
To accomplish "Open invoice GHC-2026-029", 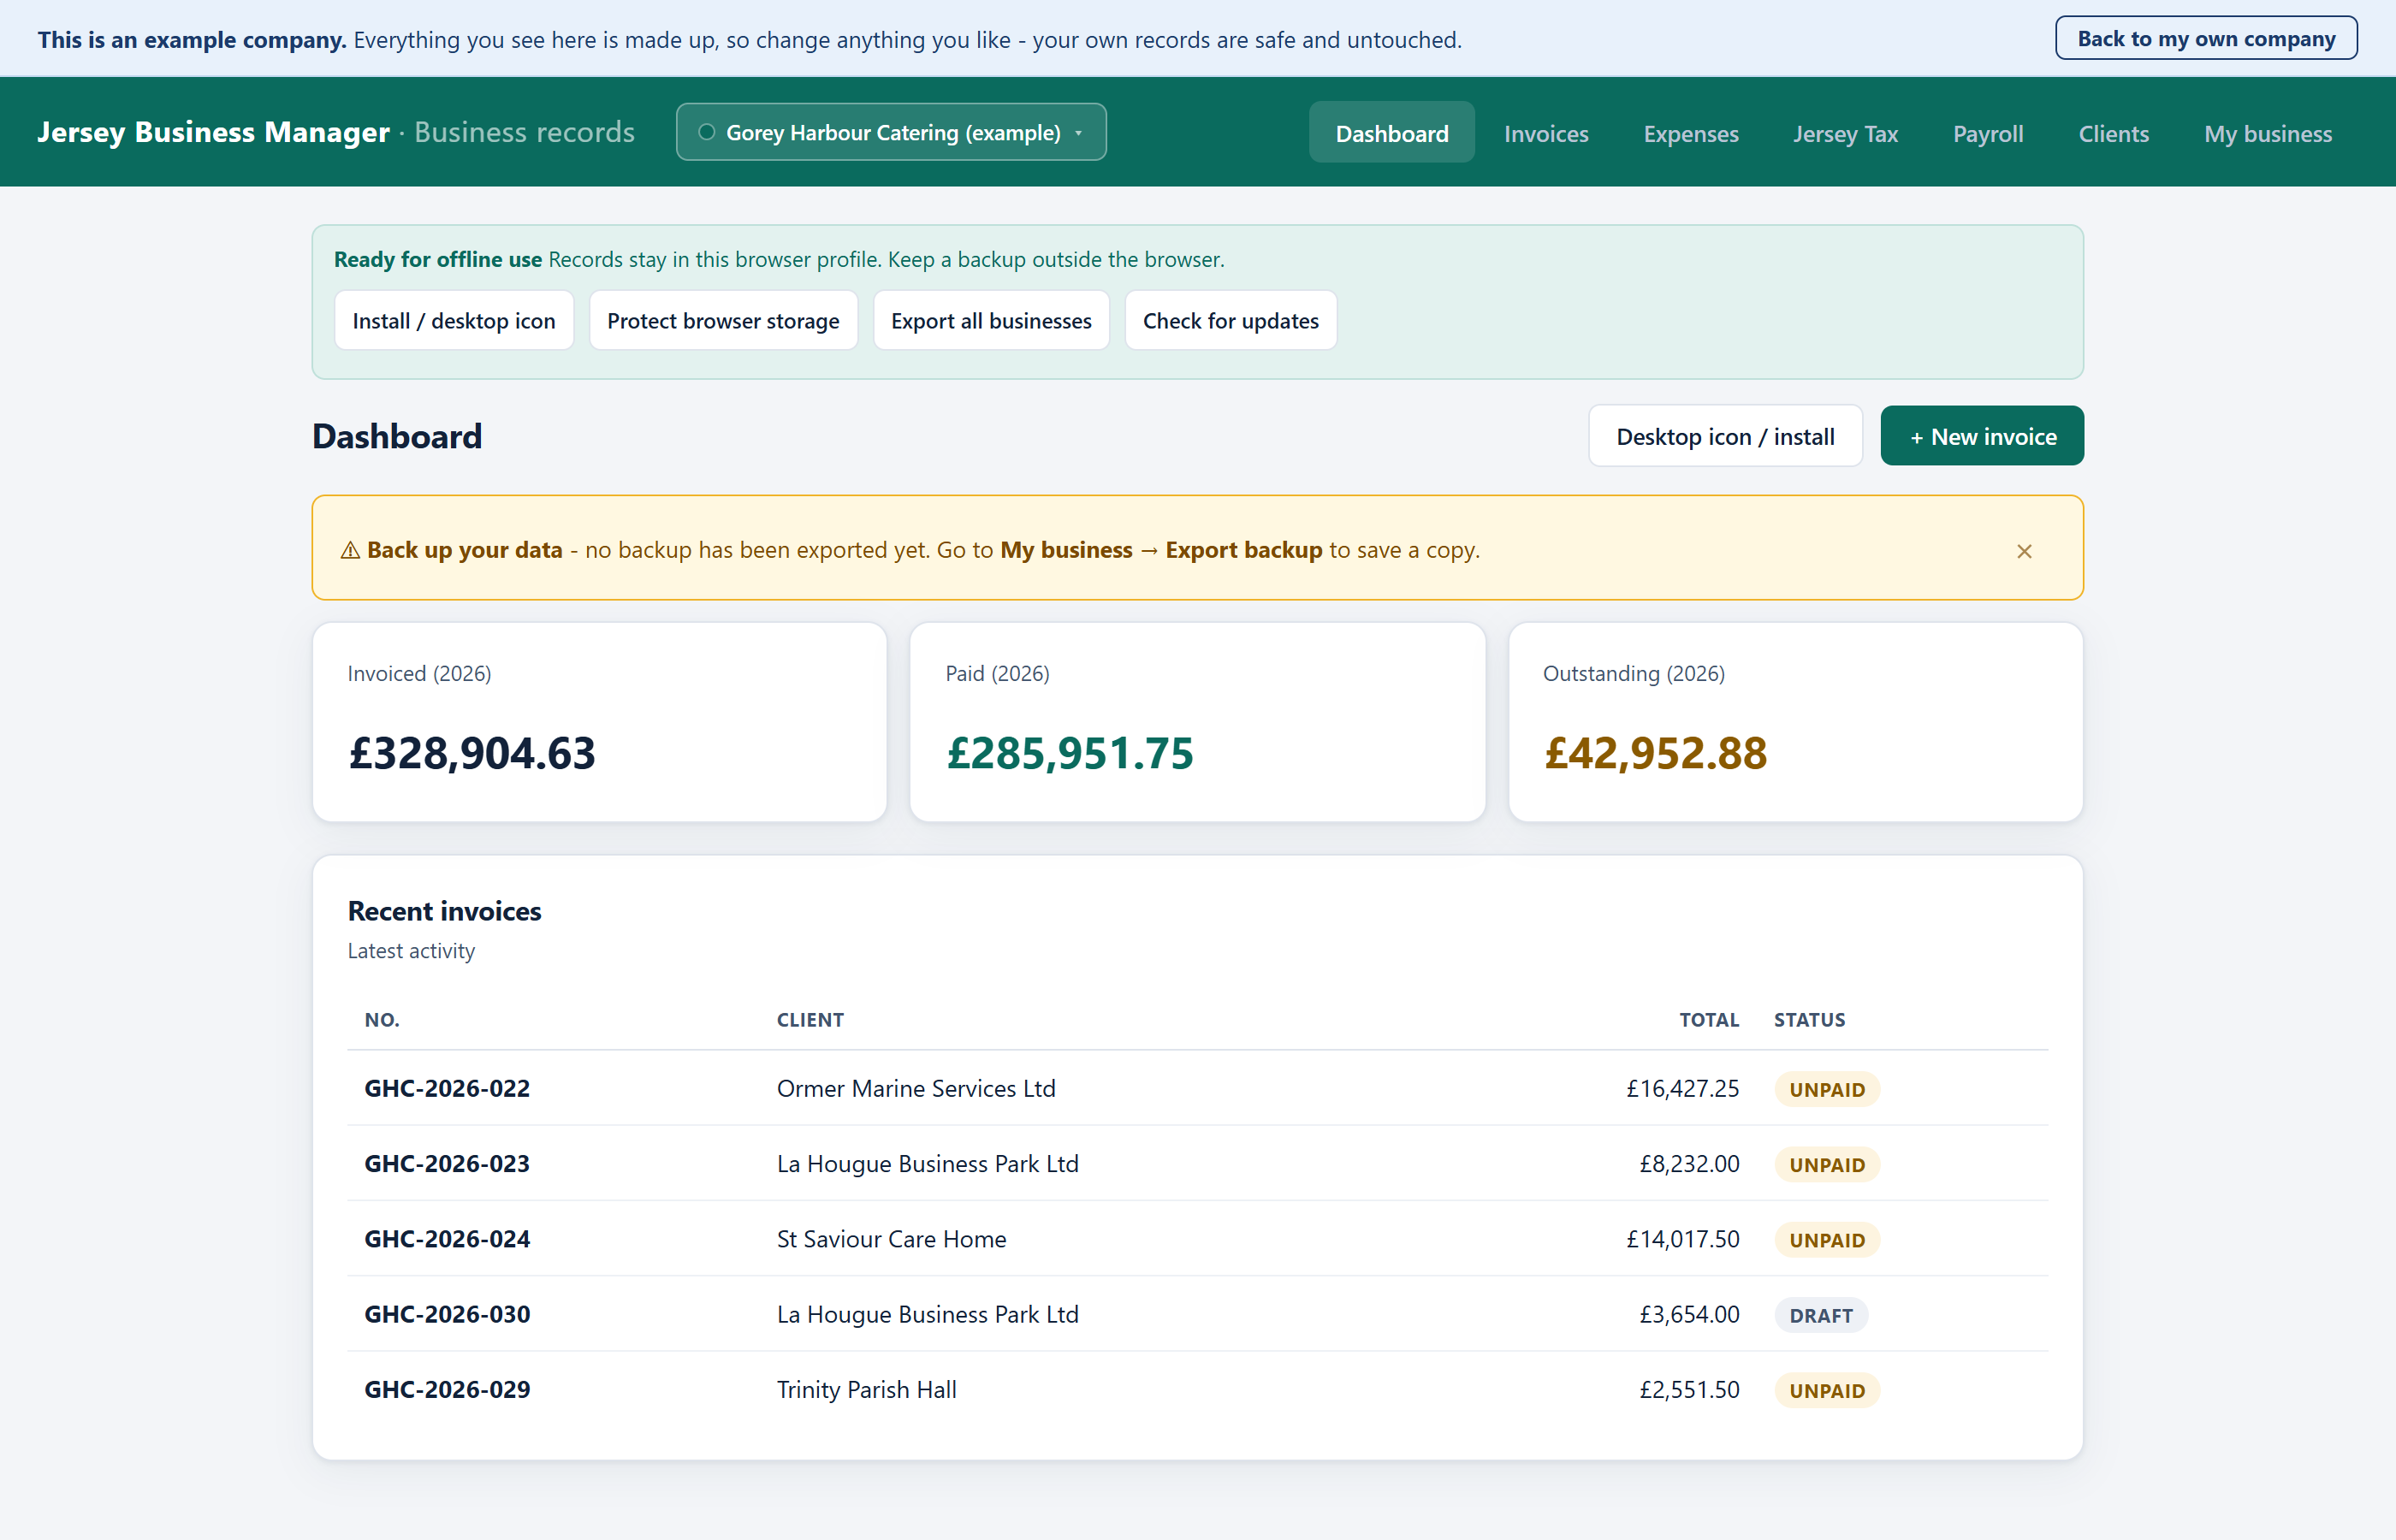I will point(447,1389).
